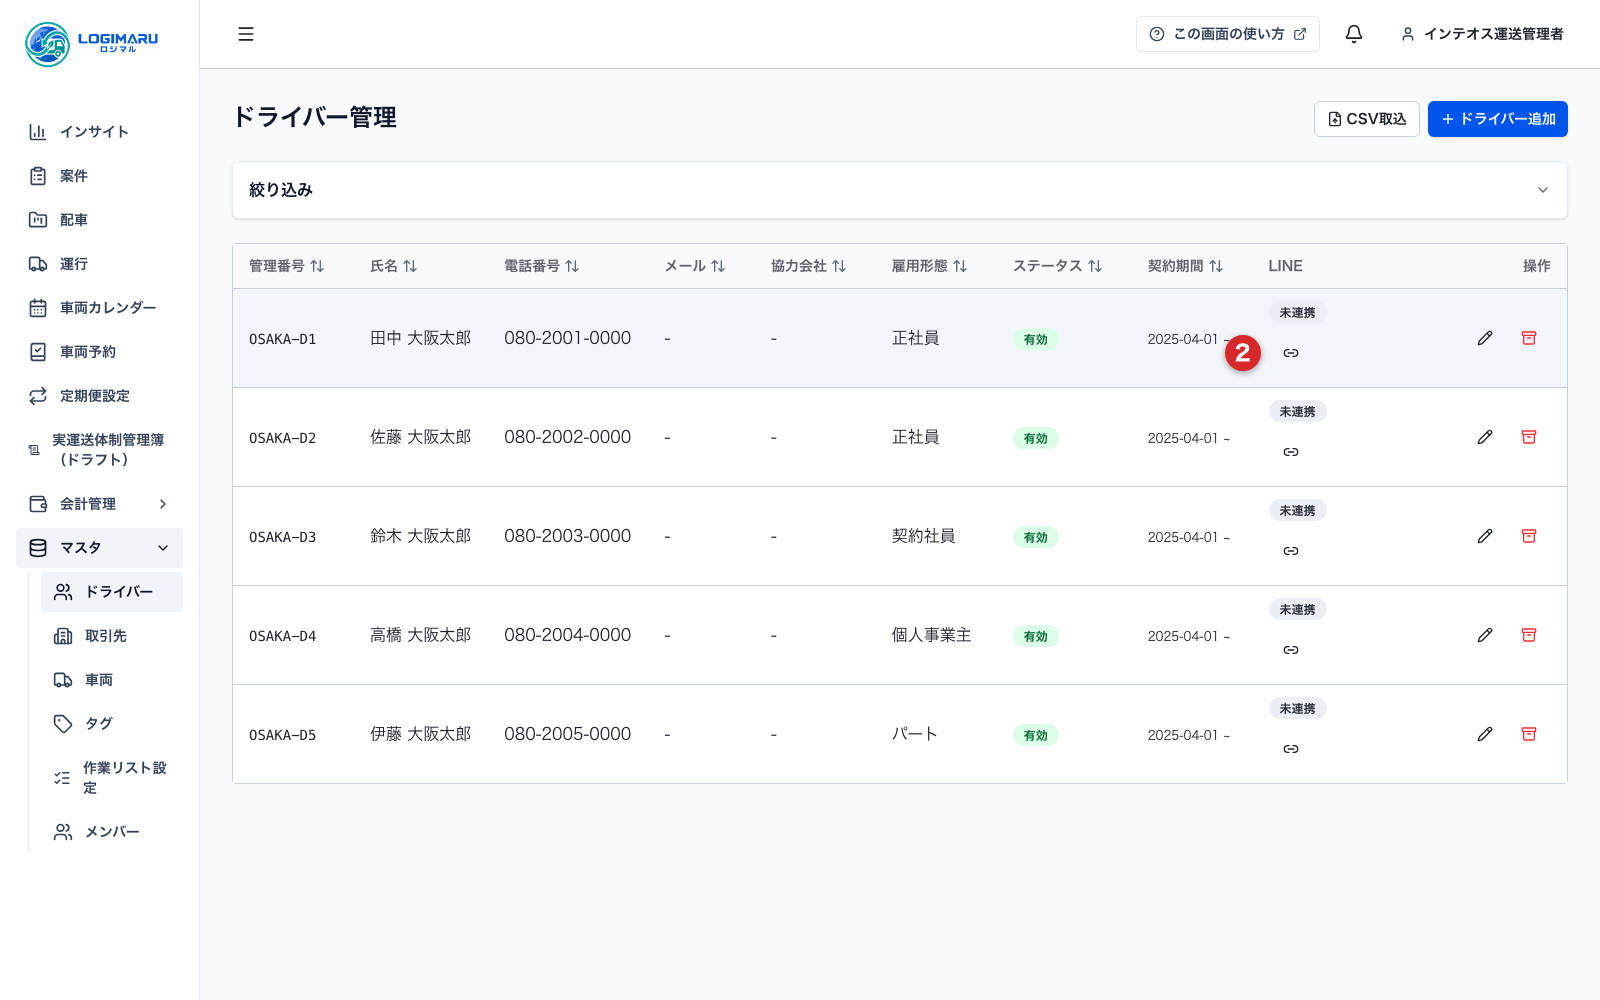The image size is (1600, 1000).
Task: Open 配車 in sidebar
Action: [x=99, y=220]
